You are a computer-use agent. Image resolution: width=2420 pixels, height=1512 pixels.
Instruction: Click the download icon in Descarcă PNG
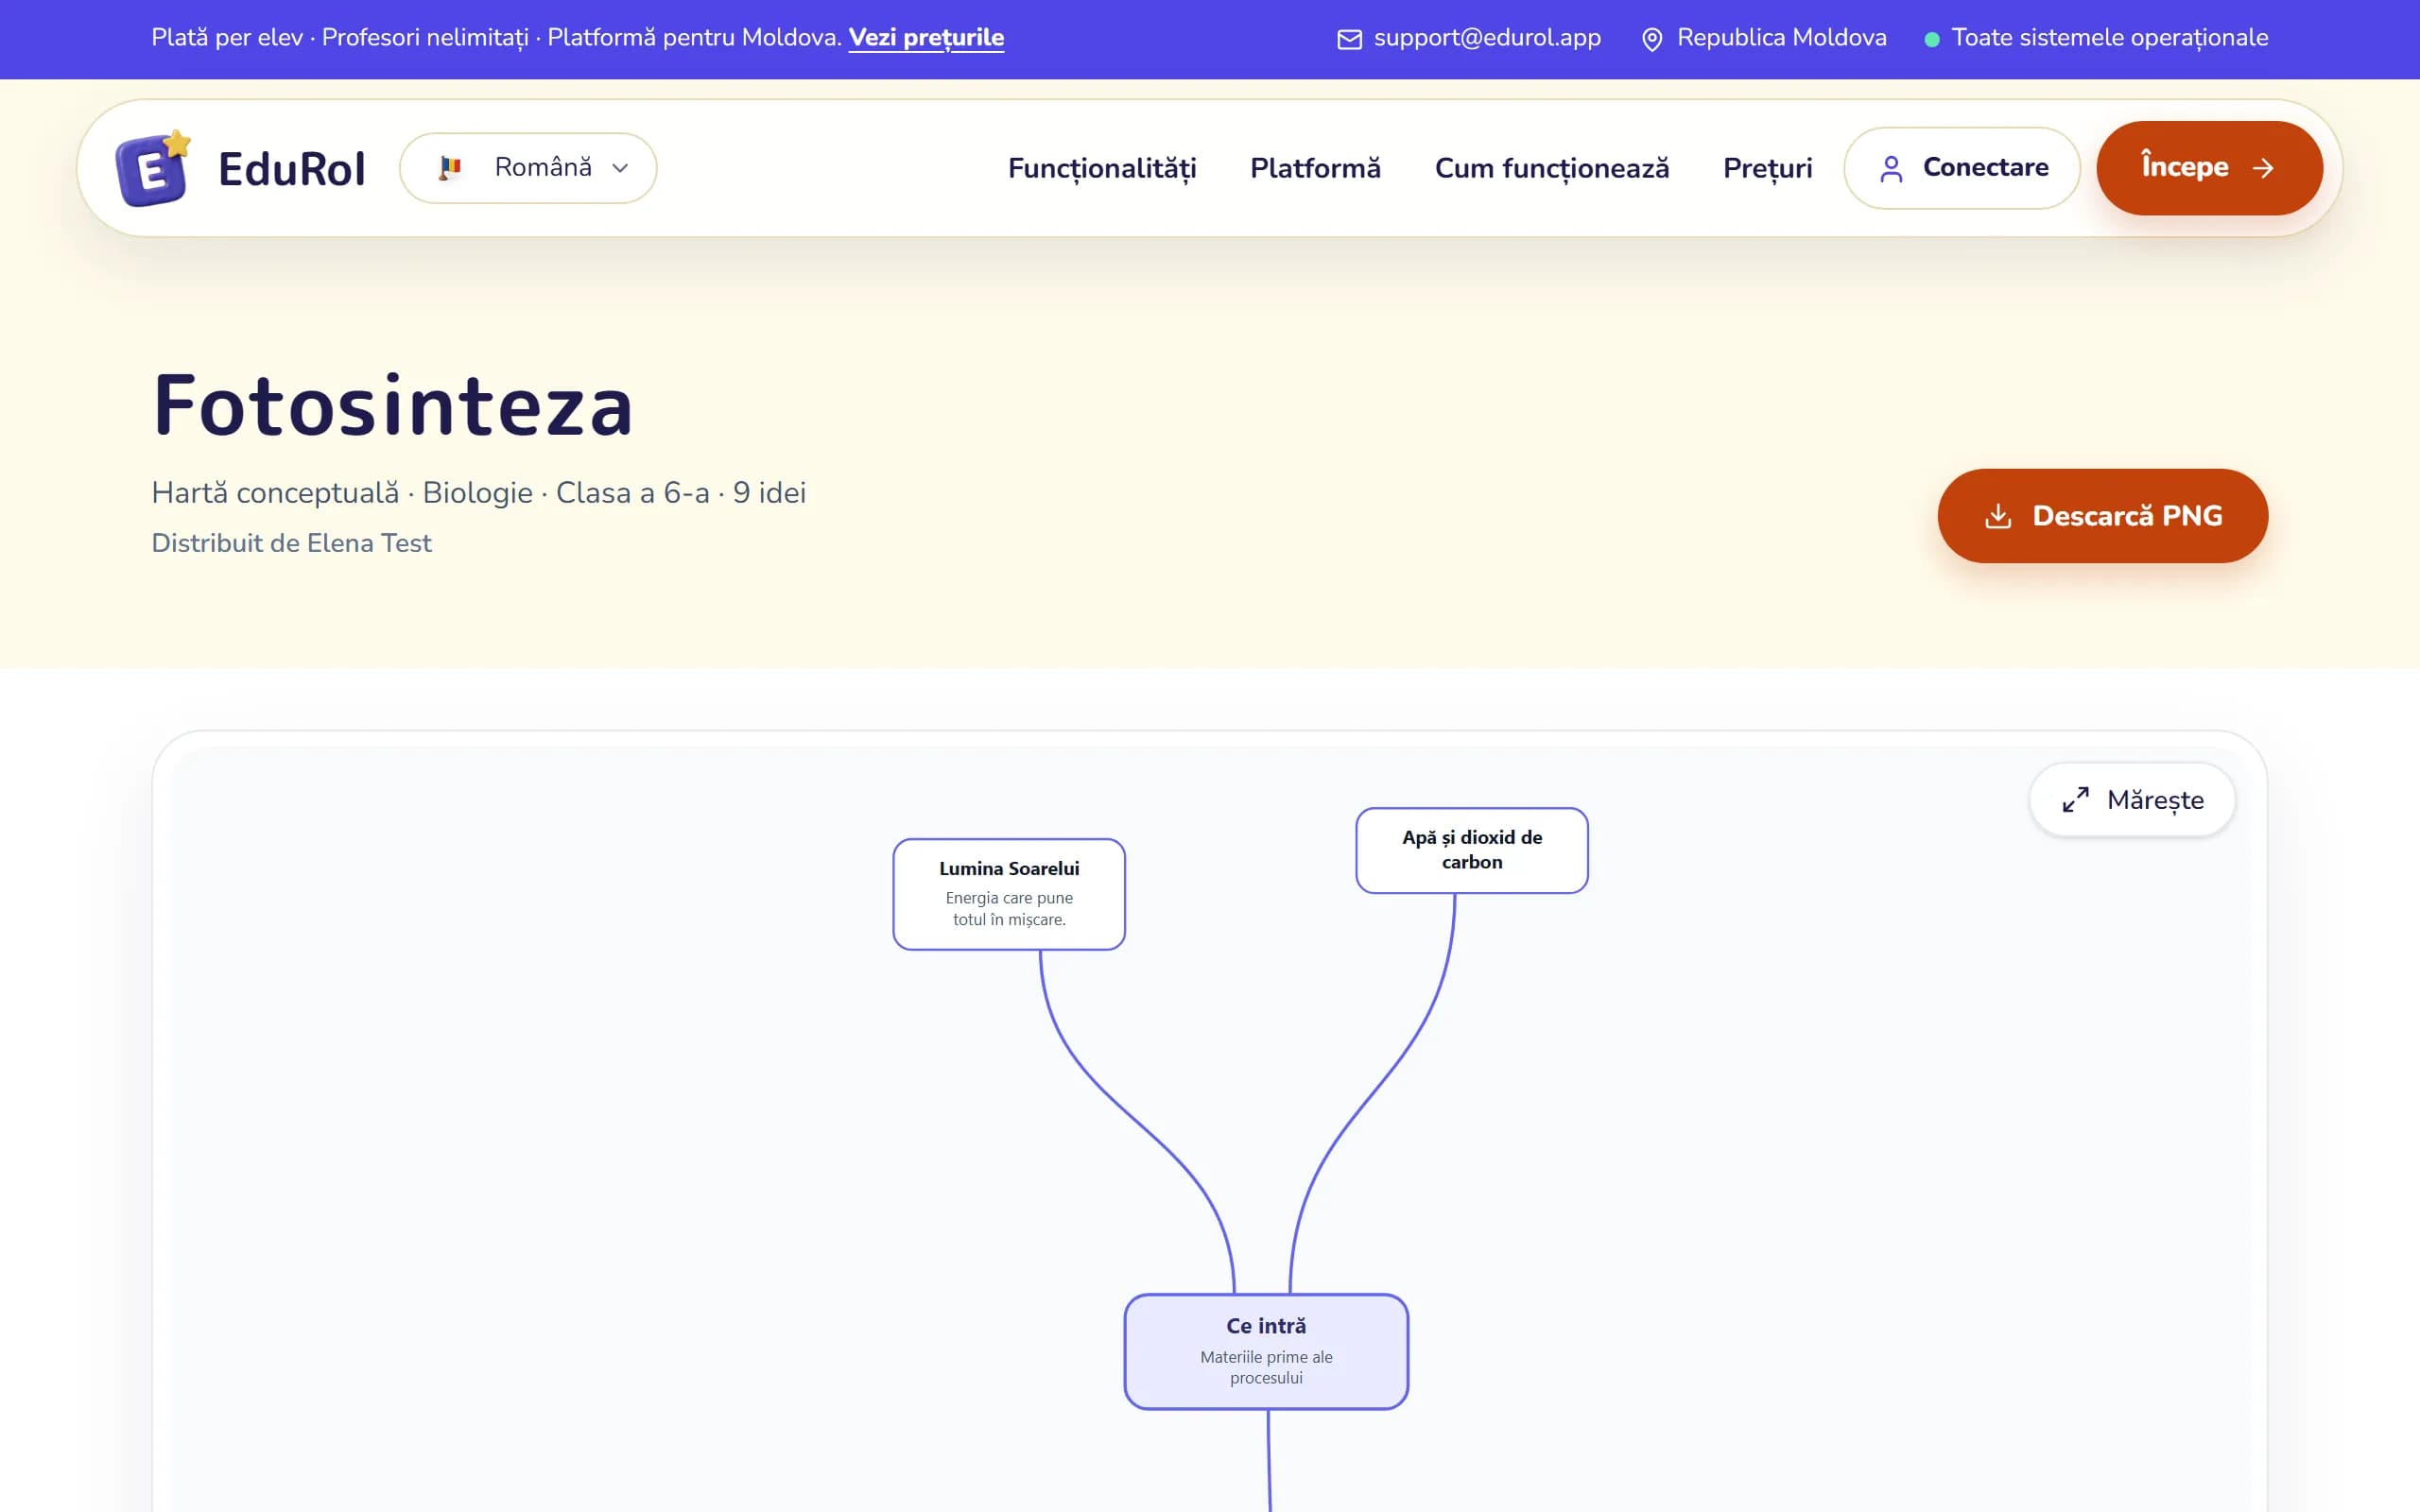(x=1998, y=516)
